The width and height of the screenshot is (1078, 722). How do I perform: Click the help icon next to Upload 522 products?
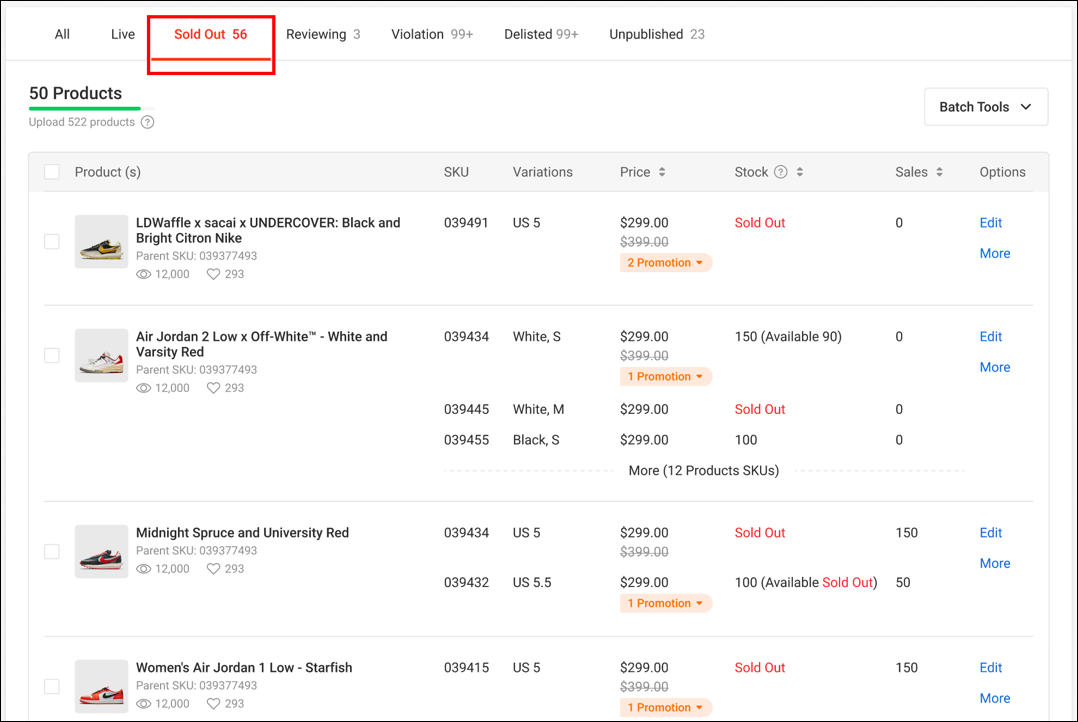click(x=147, y=121)
